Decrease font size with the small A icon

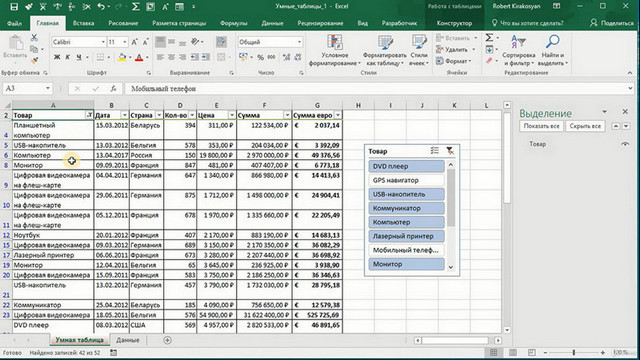[x=145, y=42]
